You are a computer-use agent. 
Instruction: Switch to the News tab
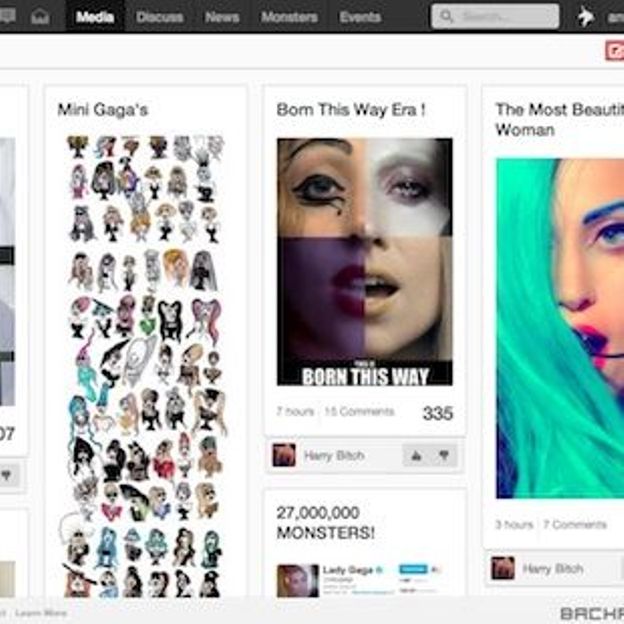[x=222, y=17]
